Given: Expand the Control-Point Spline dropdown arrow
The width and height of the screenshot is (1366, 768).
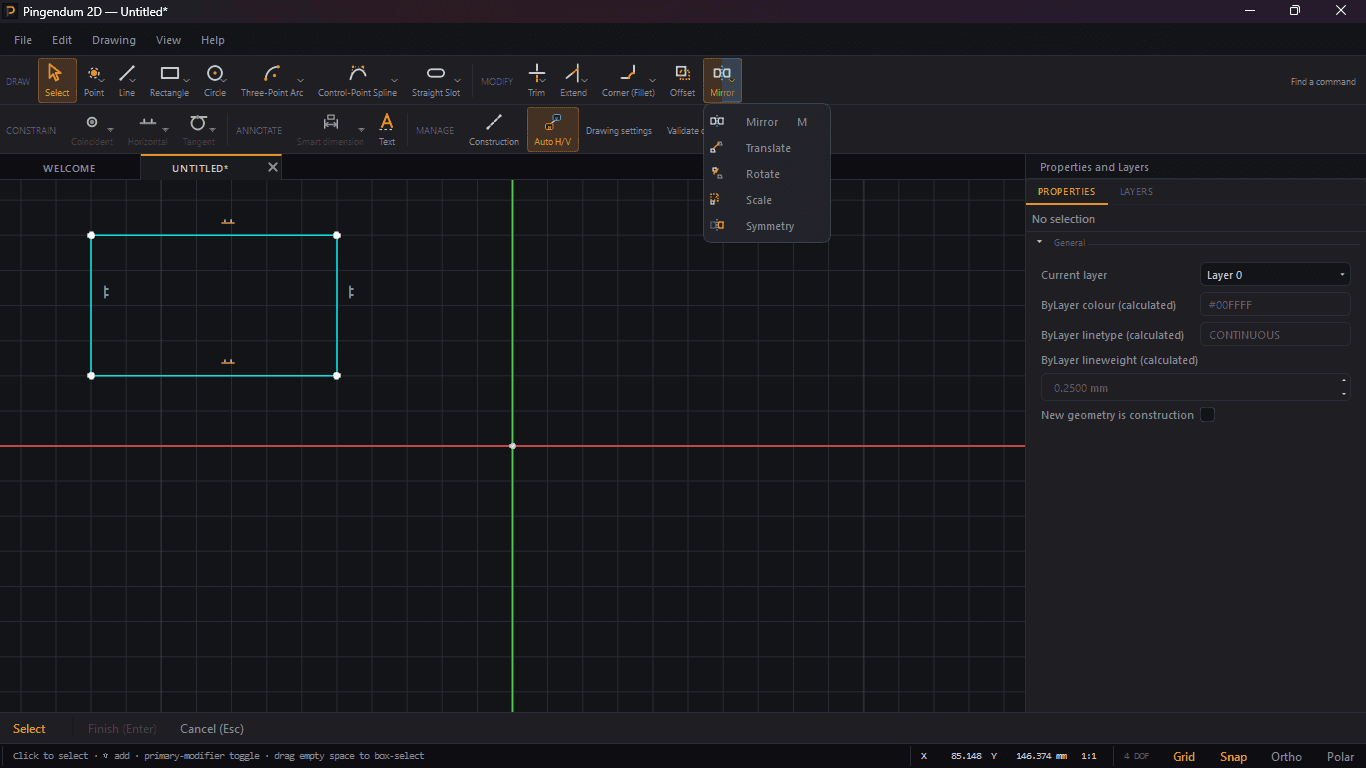Looking at the screenshot, I should point(394,80).
